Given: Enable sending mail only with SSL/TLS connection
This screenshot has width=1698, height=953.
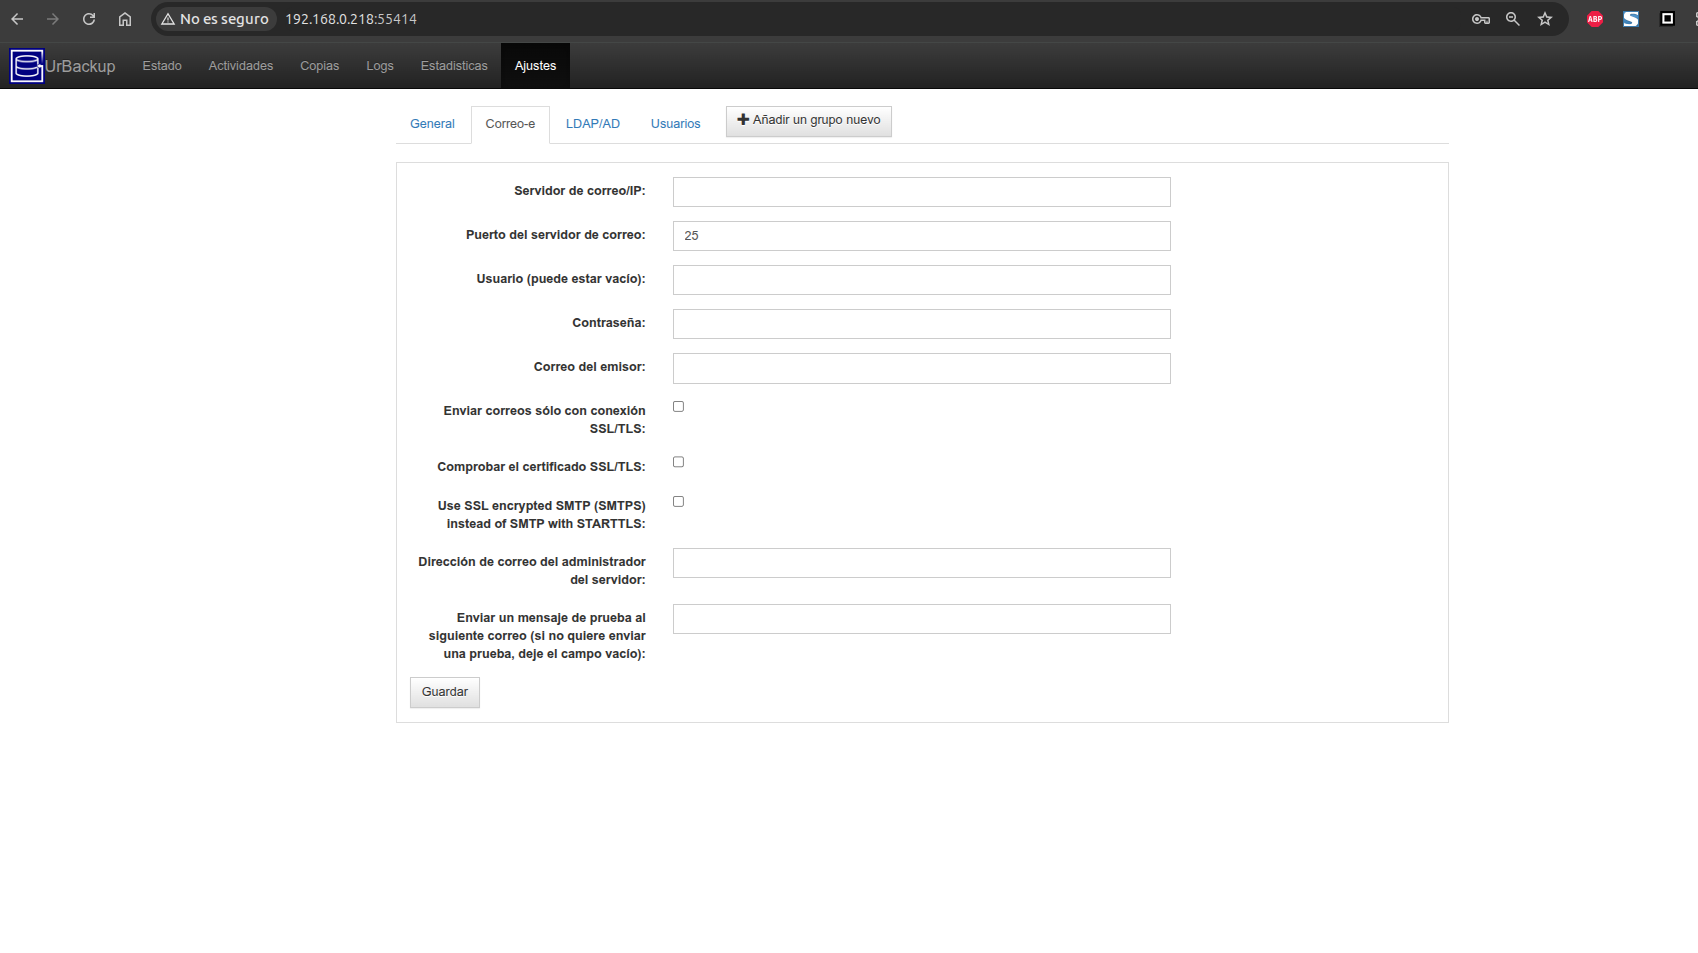Looking at the screenshot, I should [678, 407].
